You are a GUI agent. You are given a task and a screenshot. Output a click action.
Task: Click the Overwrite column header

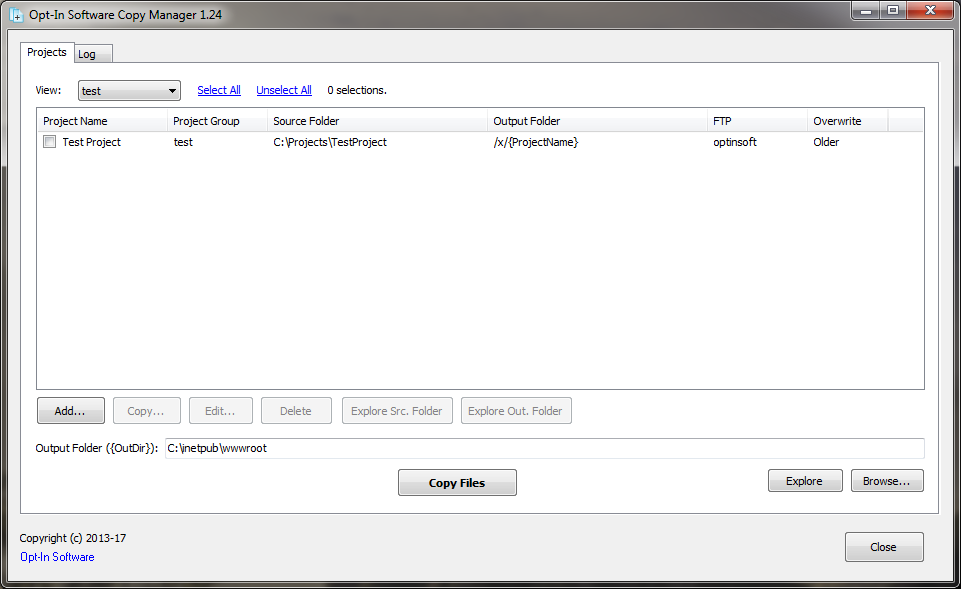click(846, 121)
